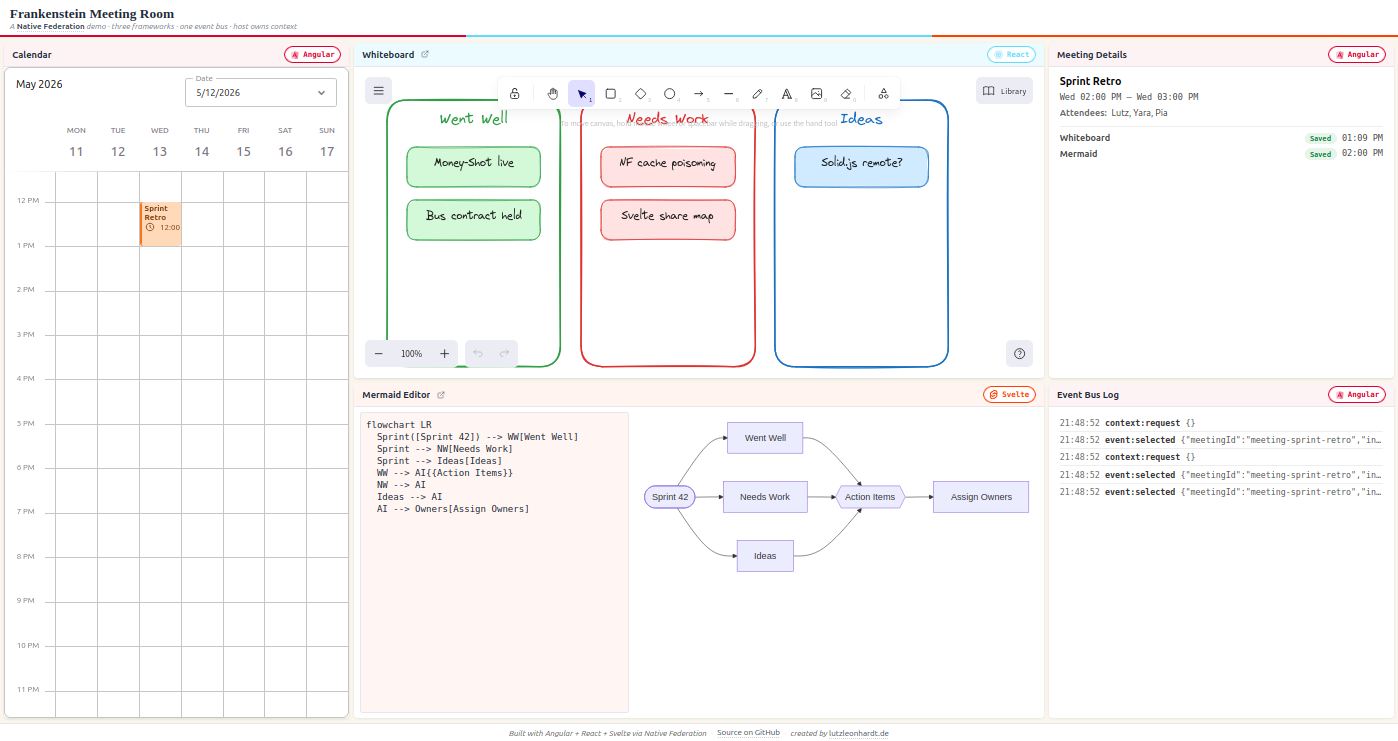Select the Text tool
This screenshot has width=1398, height=741.
pos(787,94)
